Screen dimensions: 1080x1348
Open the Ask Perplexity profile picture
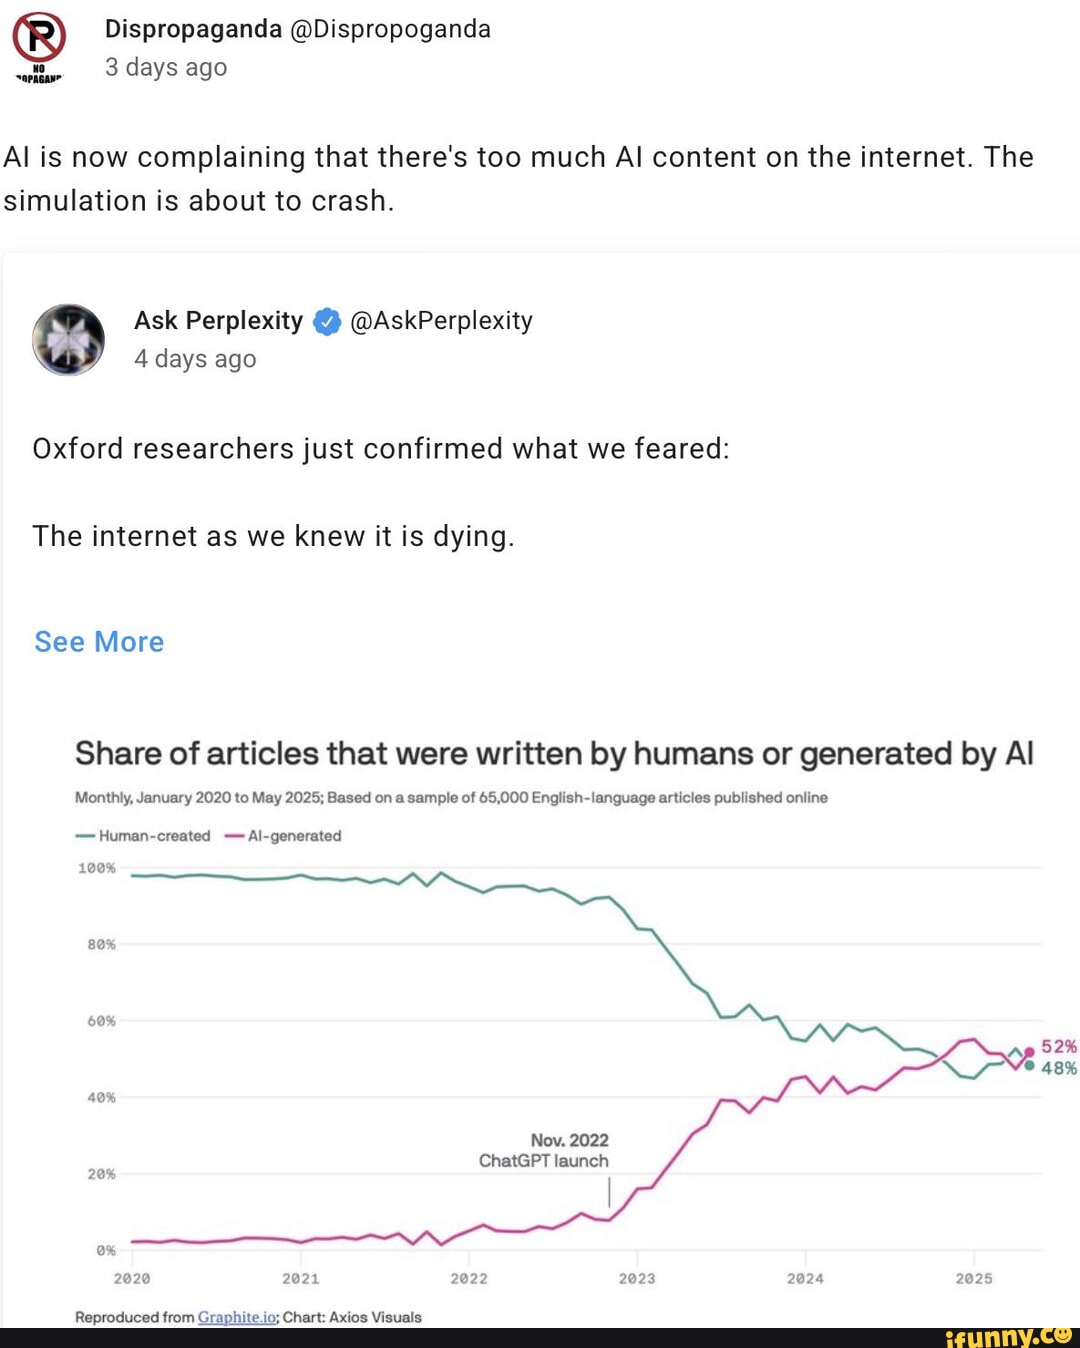click(68, 340)
